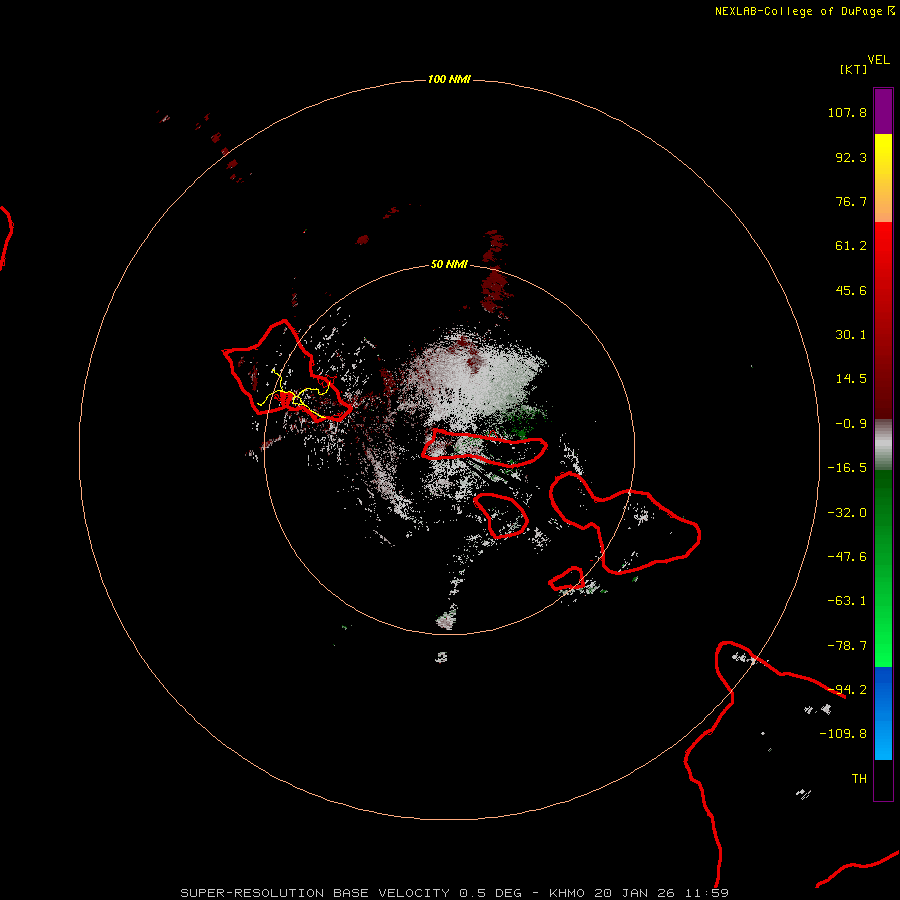The width and height of the screenshot is (900, 900).
Task: Click the -109.8 velocity scale value
Action: coord(843,734)
